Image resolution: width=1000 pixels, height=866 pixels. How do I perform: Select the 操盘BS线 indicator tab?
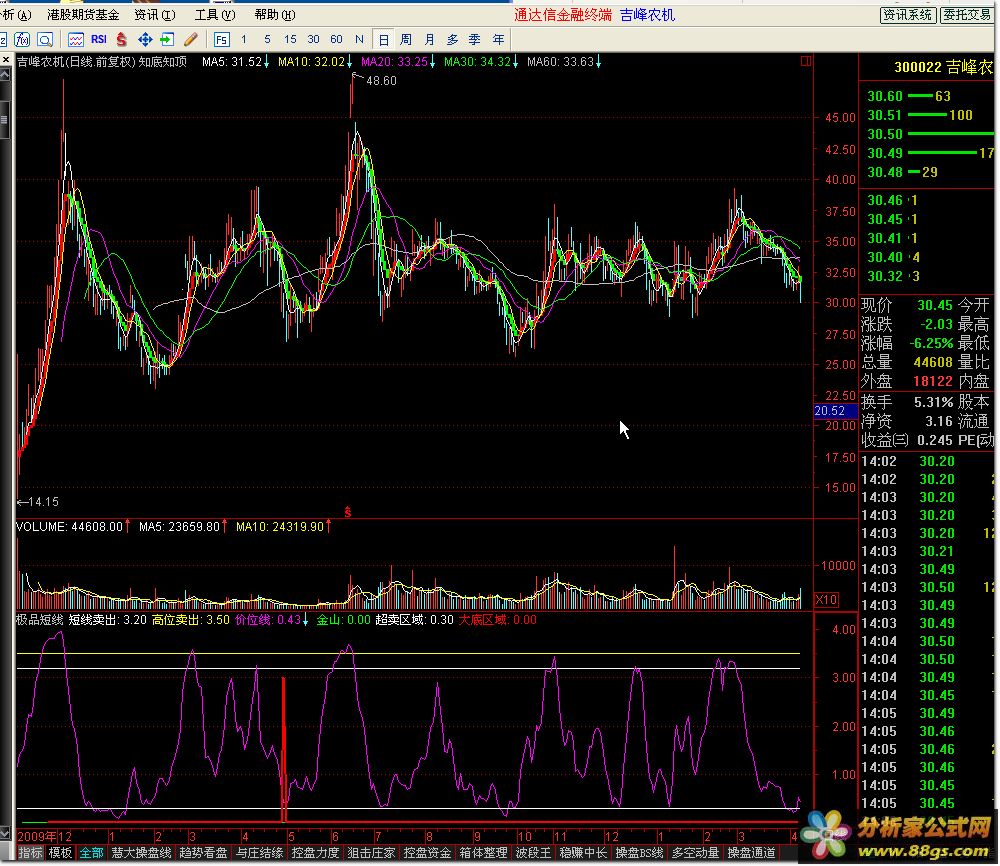[639, 853]
